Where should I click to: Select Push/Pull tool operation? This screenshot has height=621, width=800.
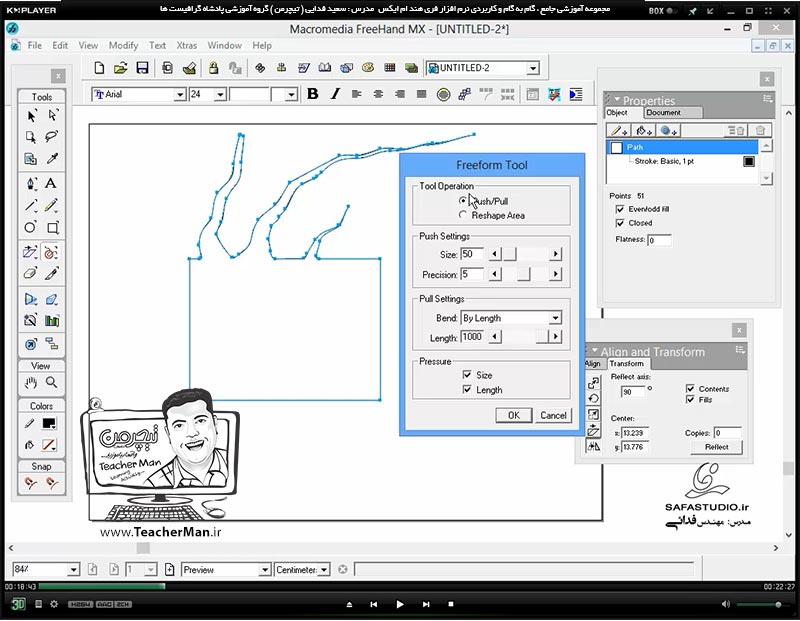pos(463,201)
